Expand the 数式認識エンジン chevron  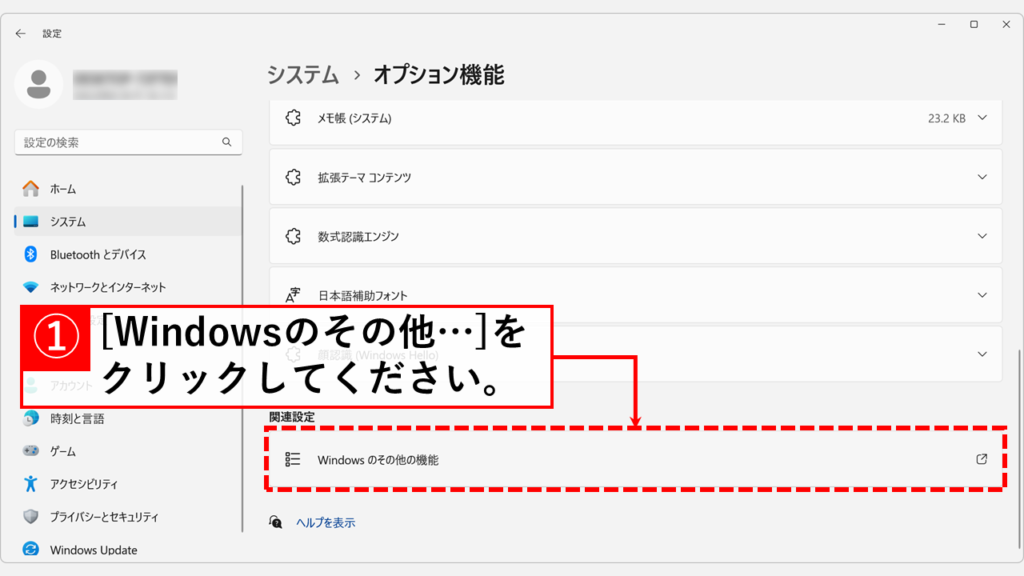(982, 236)
